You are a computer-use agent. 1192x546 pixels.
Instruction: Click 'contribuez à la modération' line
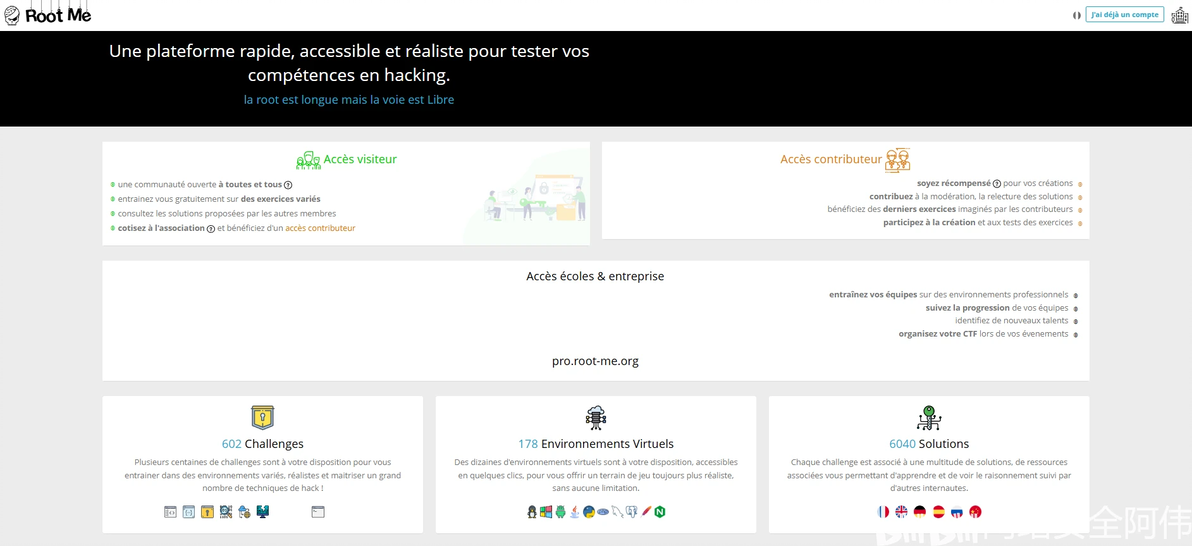[972, 196]
